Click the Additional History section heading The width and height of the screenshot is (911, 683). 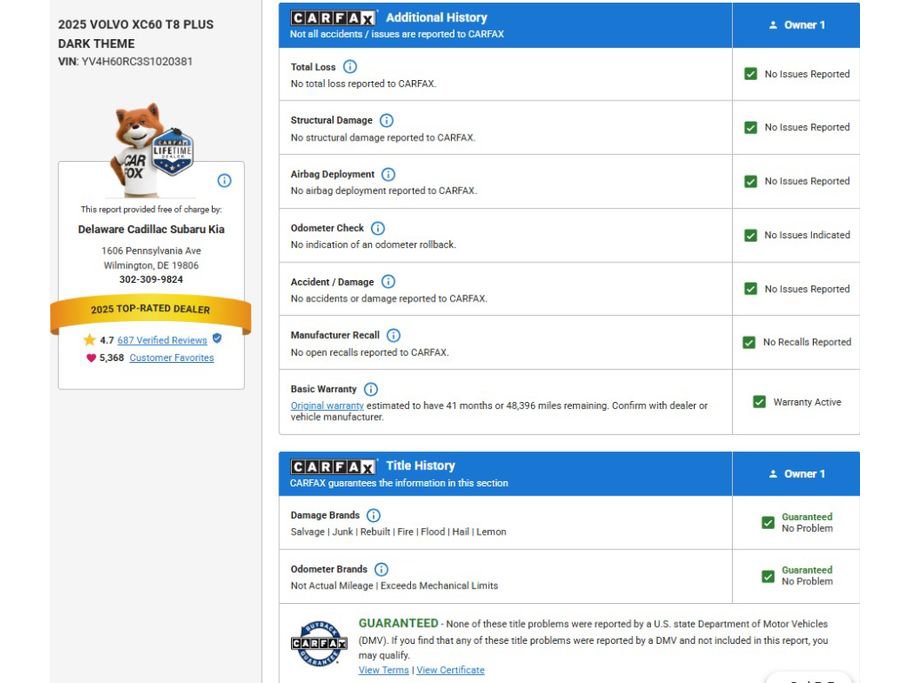[x=436, y=17]
